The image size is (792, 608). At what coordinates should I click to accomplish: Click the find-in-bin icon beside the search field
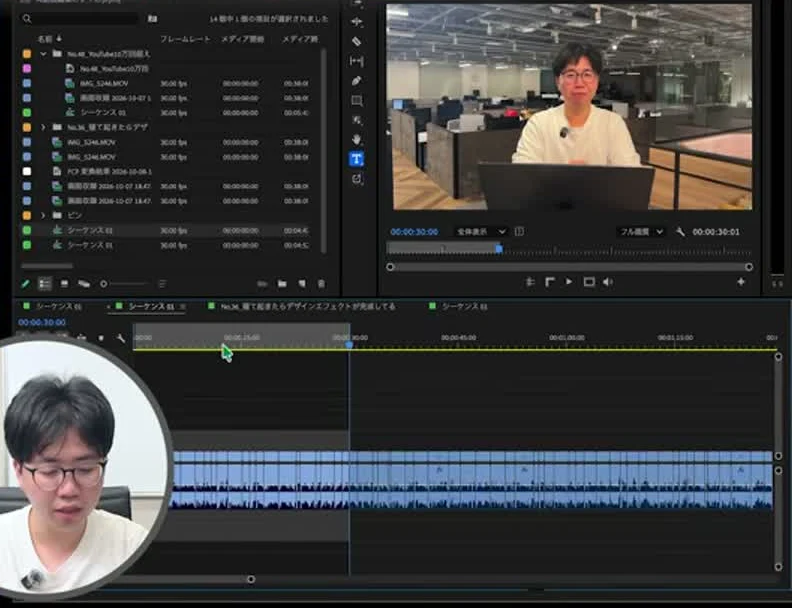[152, 19]
